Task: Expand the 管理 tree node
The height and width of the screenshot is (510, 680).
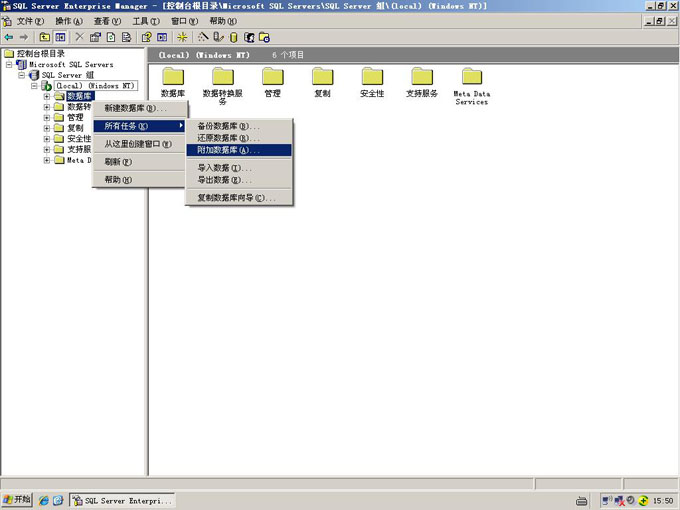Action: click(47, 118)
